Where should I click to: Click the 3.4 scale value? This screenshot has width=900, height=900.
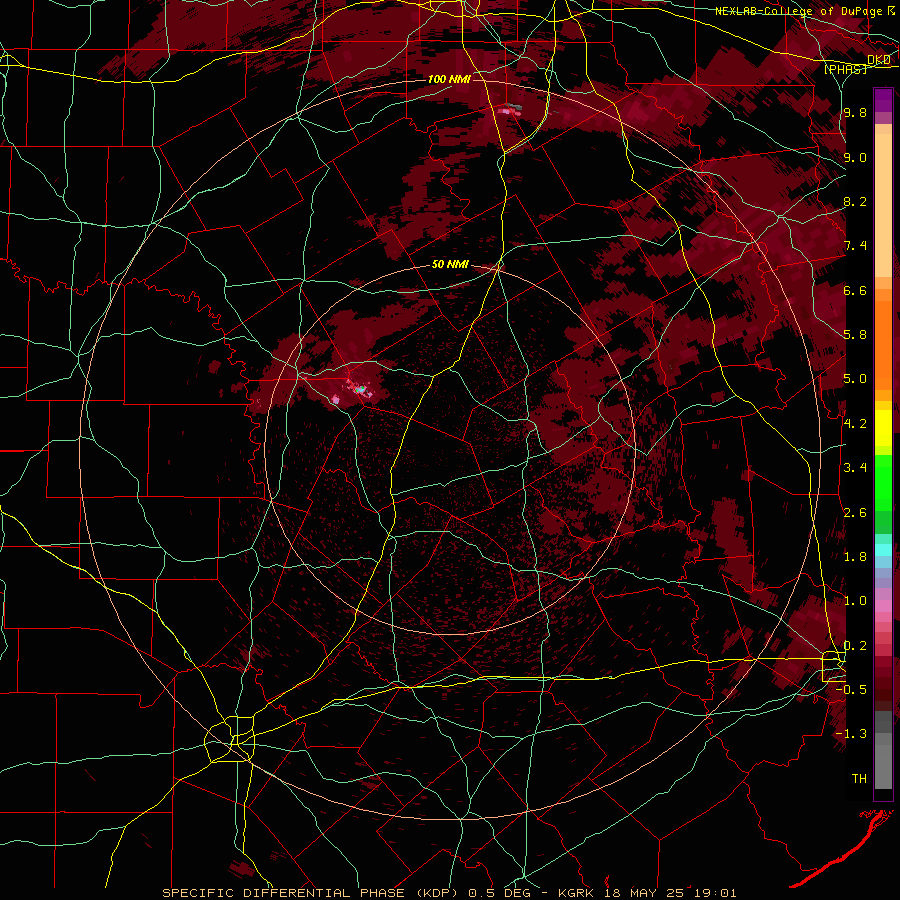click(855, 468)
